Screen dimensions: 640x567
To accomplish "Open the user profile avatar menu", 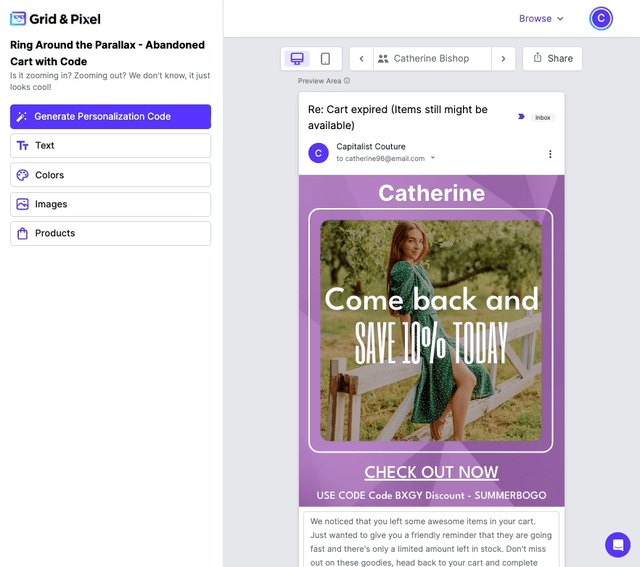I will [x=601, y=18].
